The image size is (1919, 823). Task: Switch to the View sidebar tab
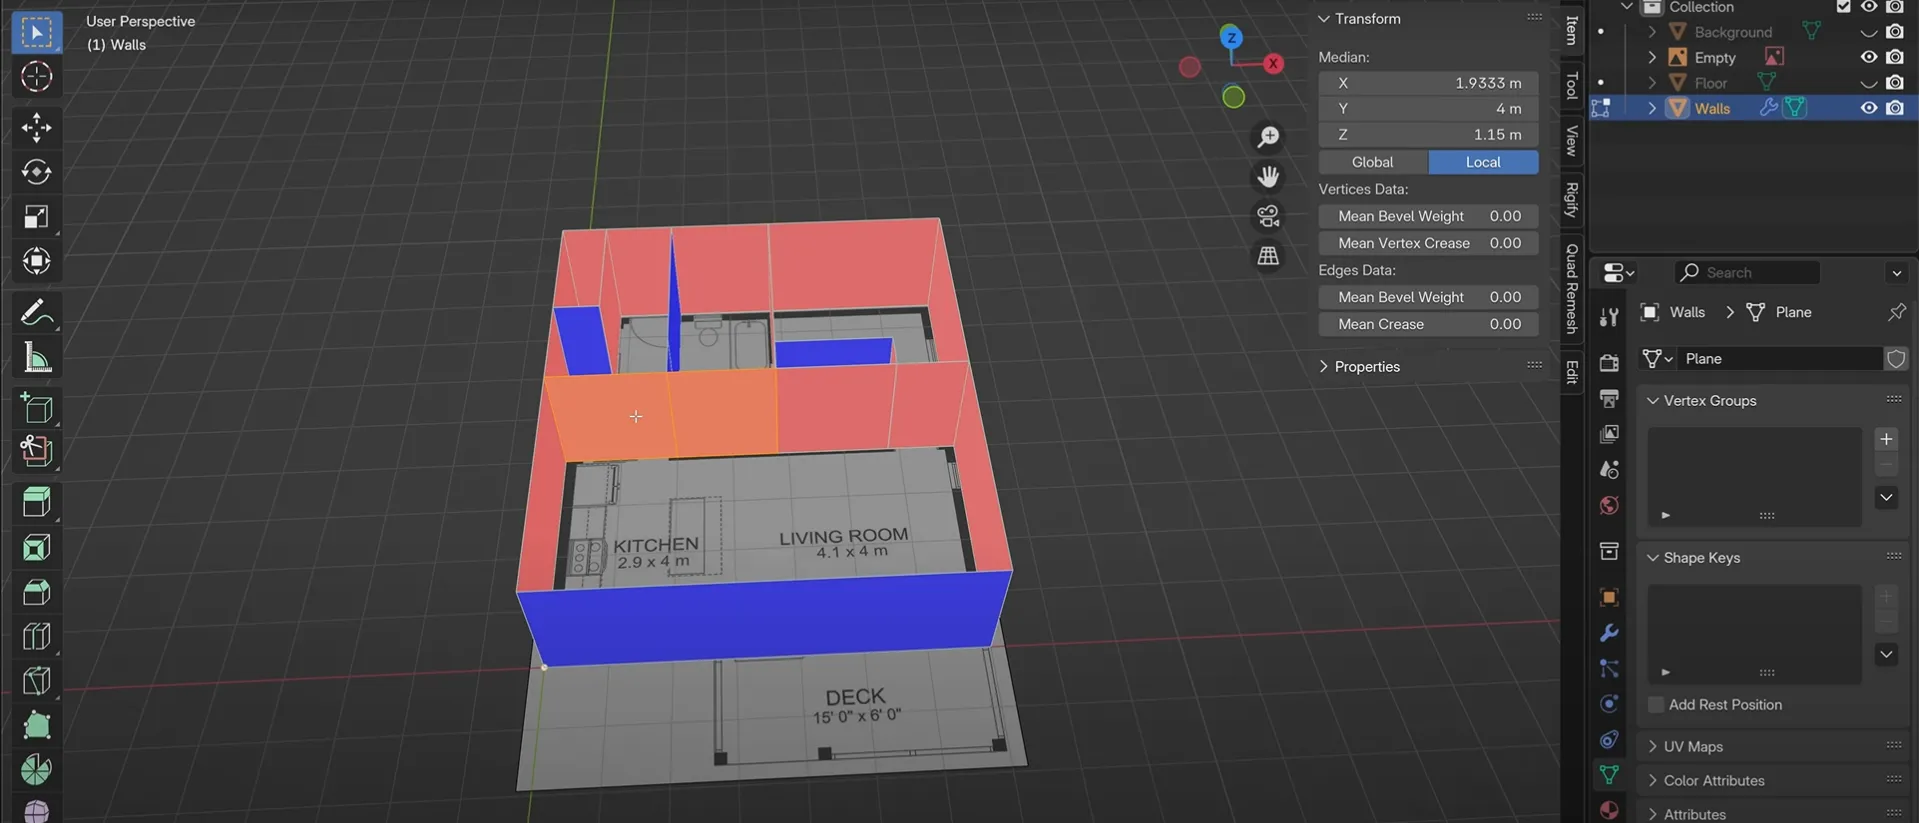pyautogui.click(x=1572, y=141)
